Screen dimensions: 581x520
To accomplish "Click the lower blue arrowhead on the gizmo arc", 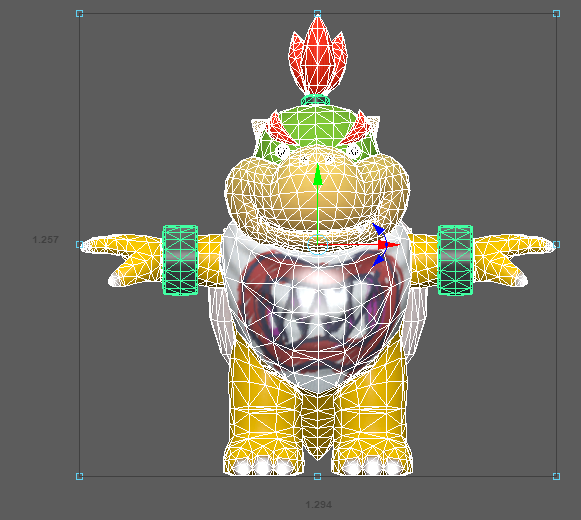I will 378,260.
